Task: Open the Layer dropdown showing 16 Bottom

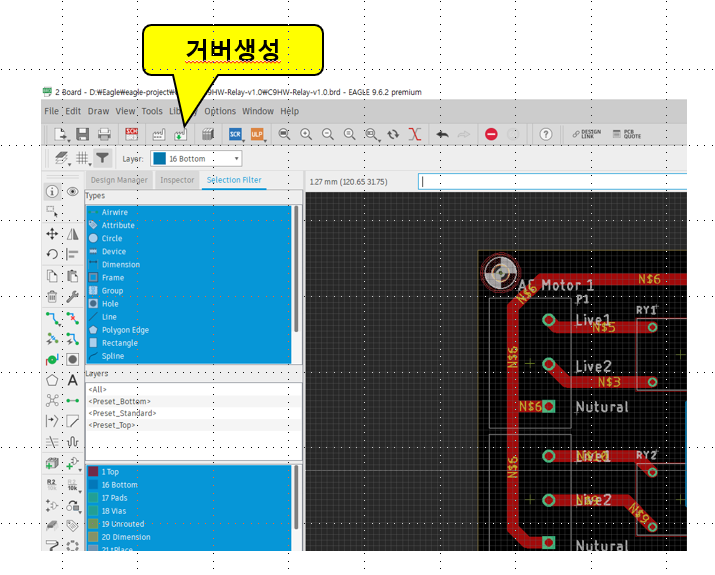Action: [x=196, y=158]
